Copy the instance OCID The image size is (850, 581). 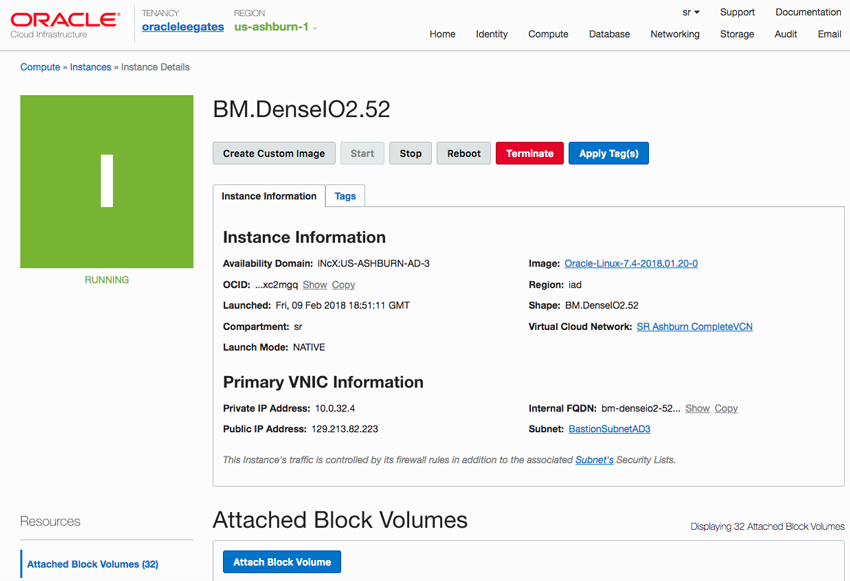343,285
